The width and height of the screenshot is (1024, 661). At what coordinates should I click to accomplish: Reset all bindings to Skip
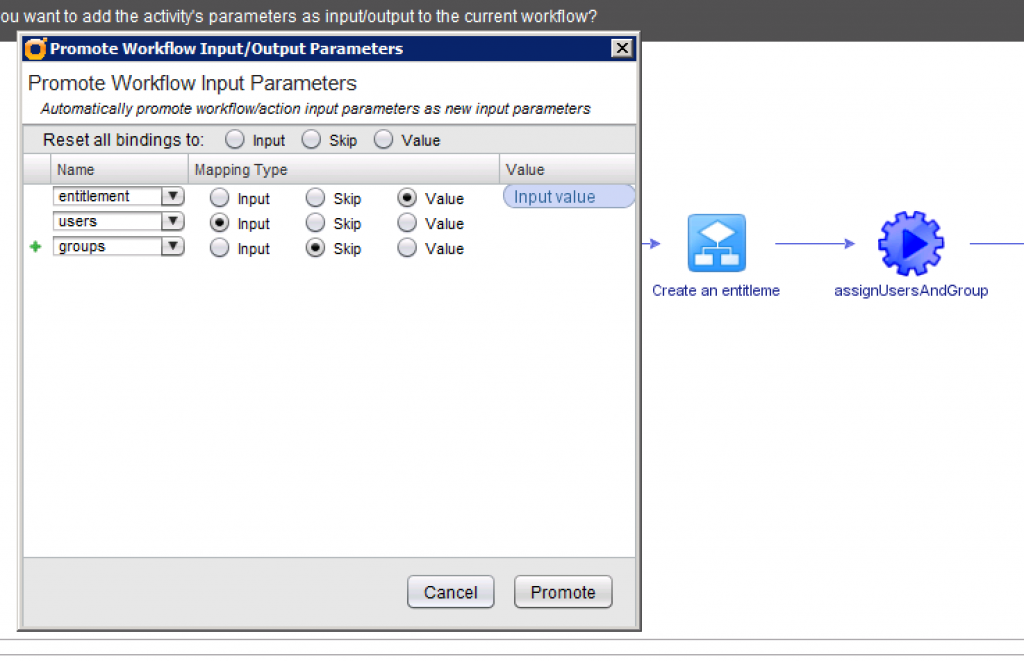311,140
